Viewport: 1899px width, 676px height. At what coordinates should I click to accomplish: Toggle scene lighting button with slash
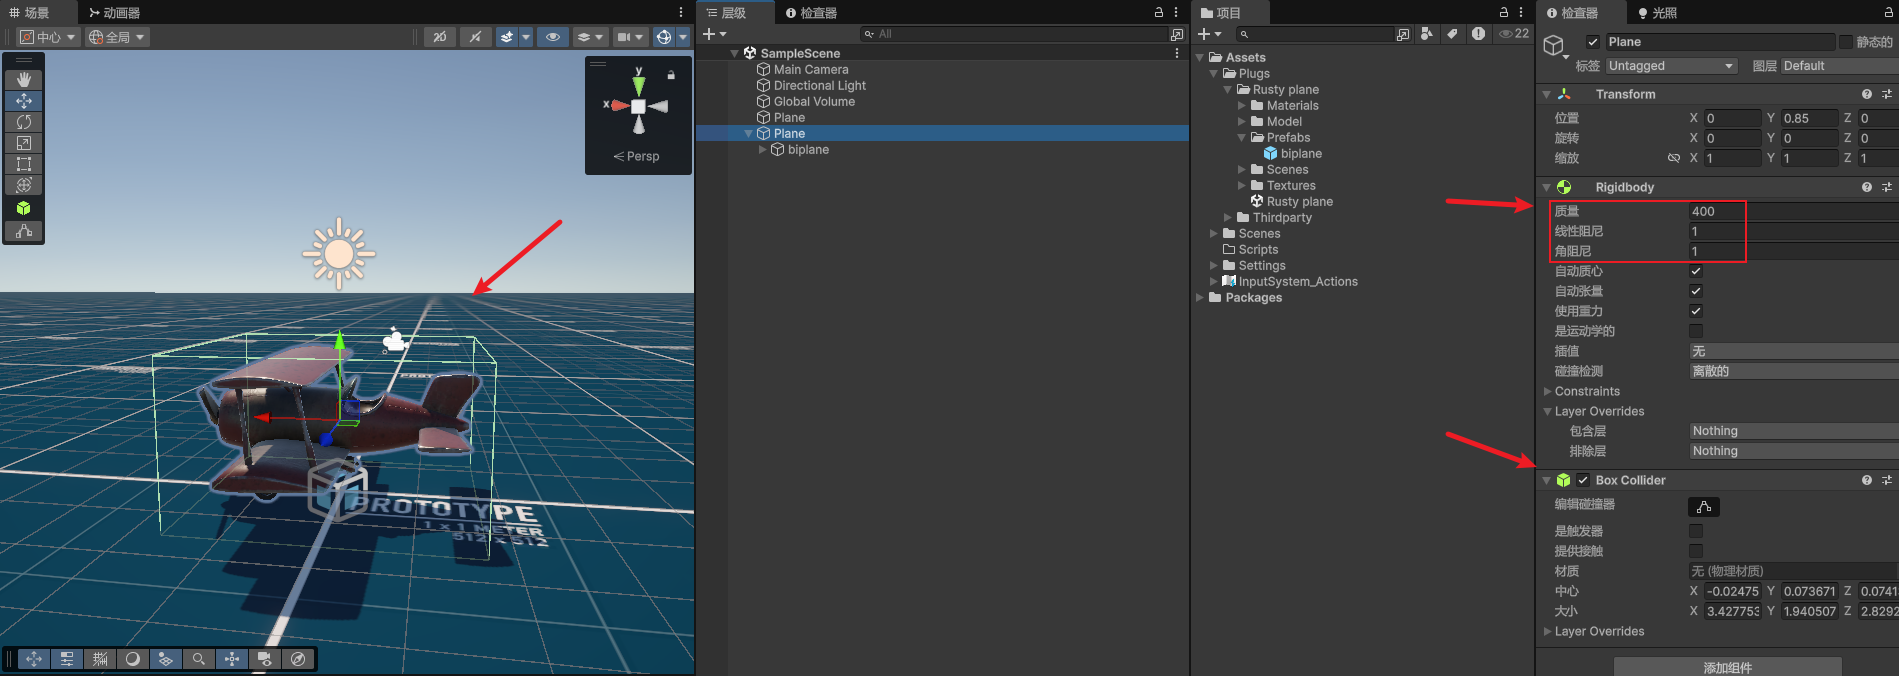pyautogui.click(x=475, y=37)
